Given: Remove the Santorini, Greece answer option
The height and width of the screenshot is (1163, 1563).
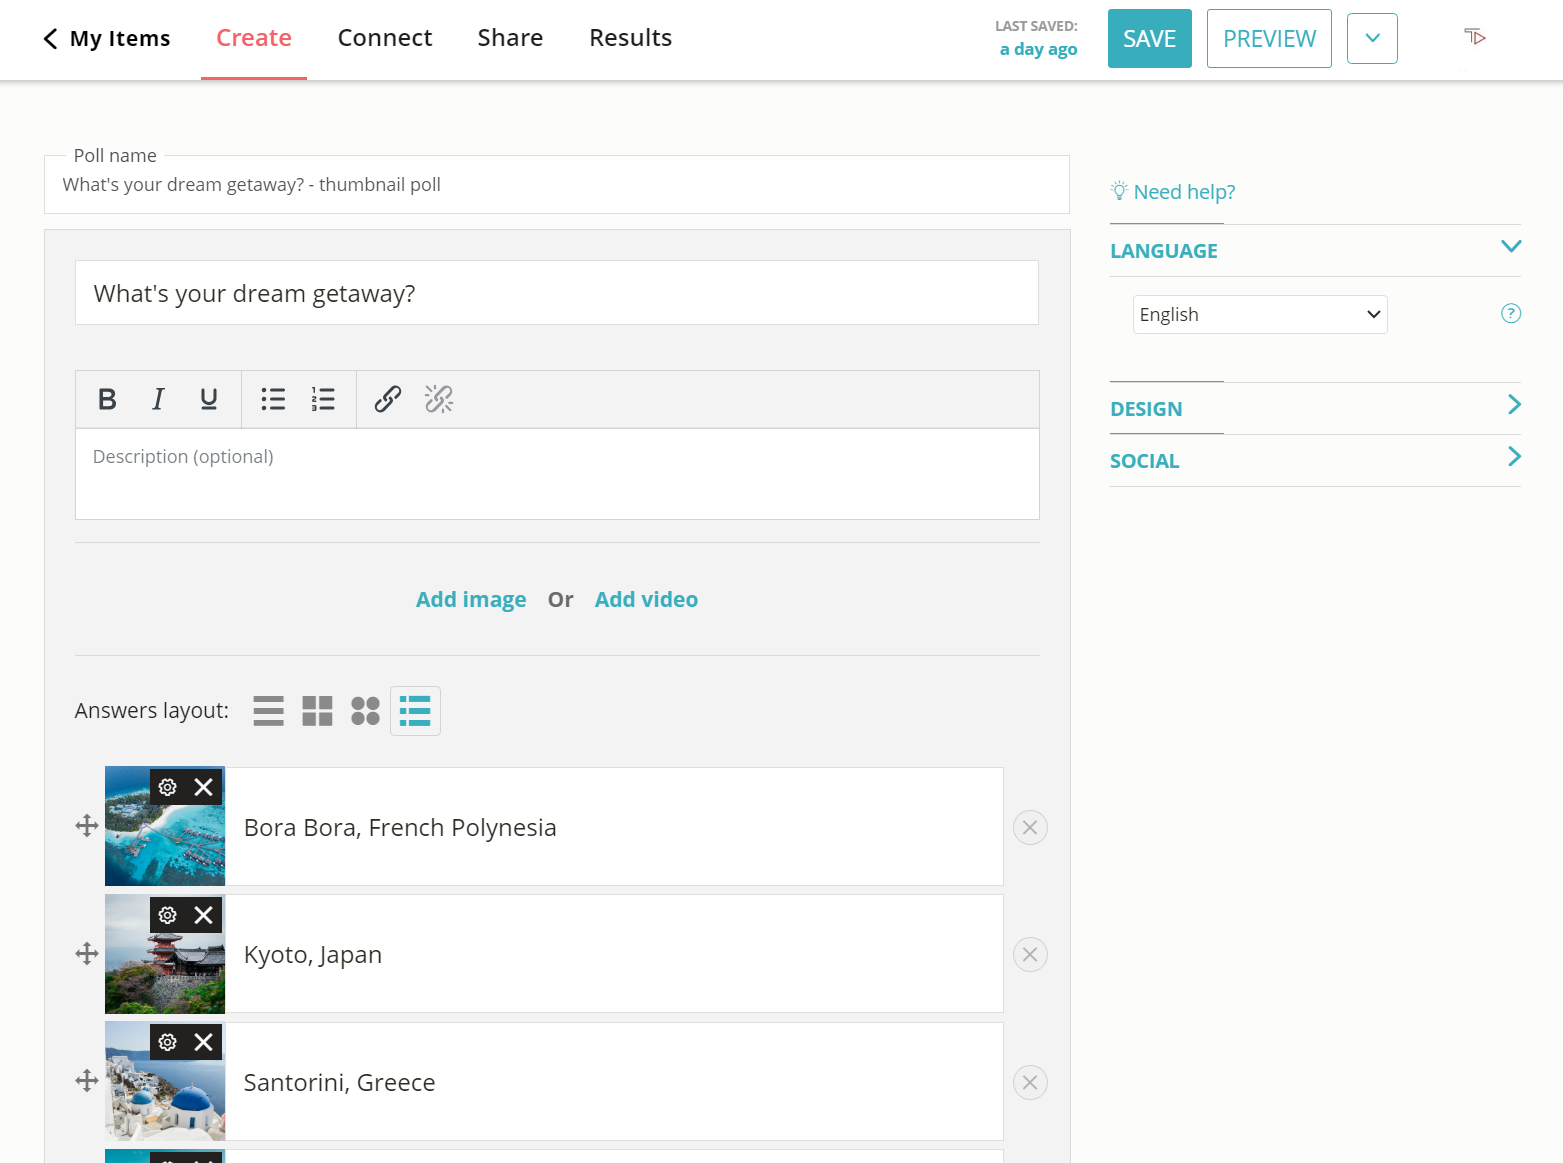Looking at the screenshot, I should 1030,1082.
